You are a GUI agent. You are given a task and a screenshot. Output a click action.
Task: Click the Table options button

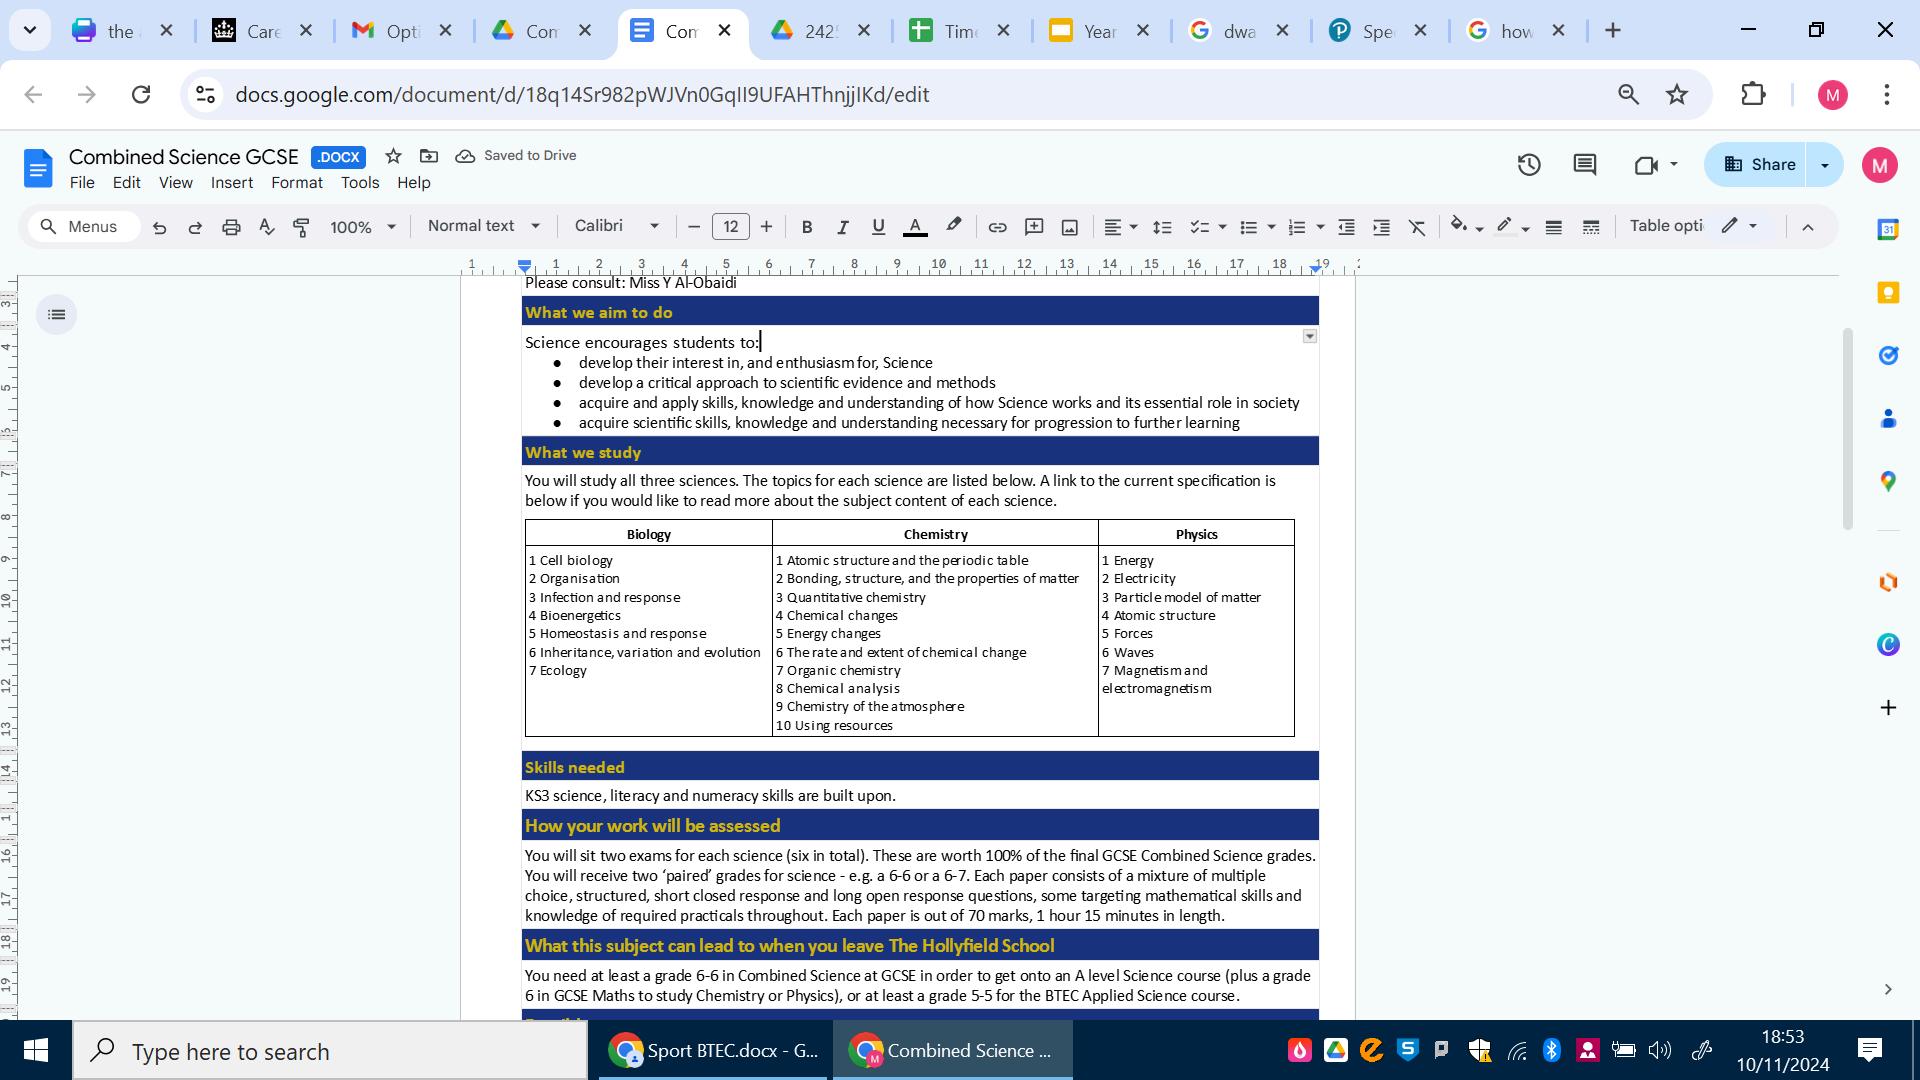1666,226
